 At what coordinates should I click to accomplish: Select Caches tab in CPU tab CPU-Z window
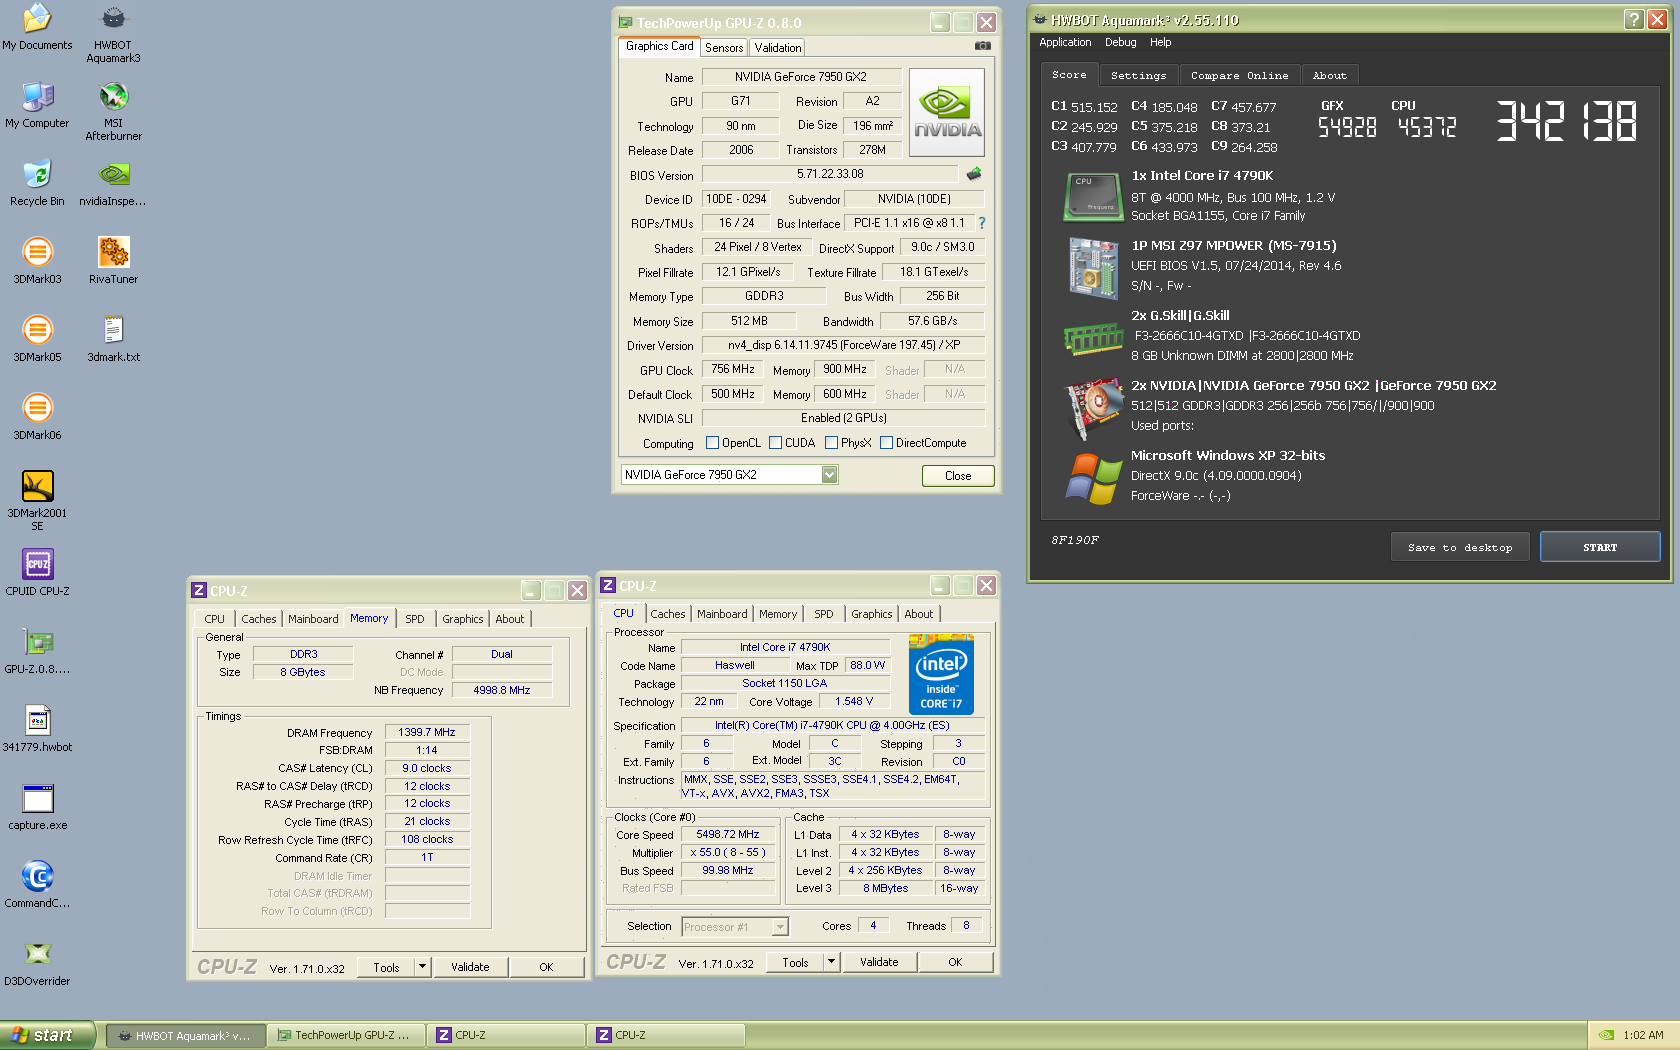[668, 614]
